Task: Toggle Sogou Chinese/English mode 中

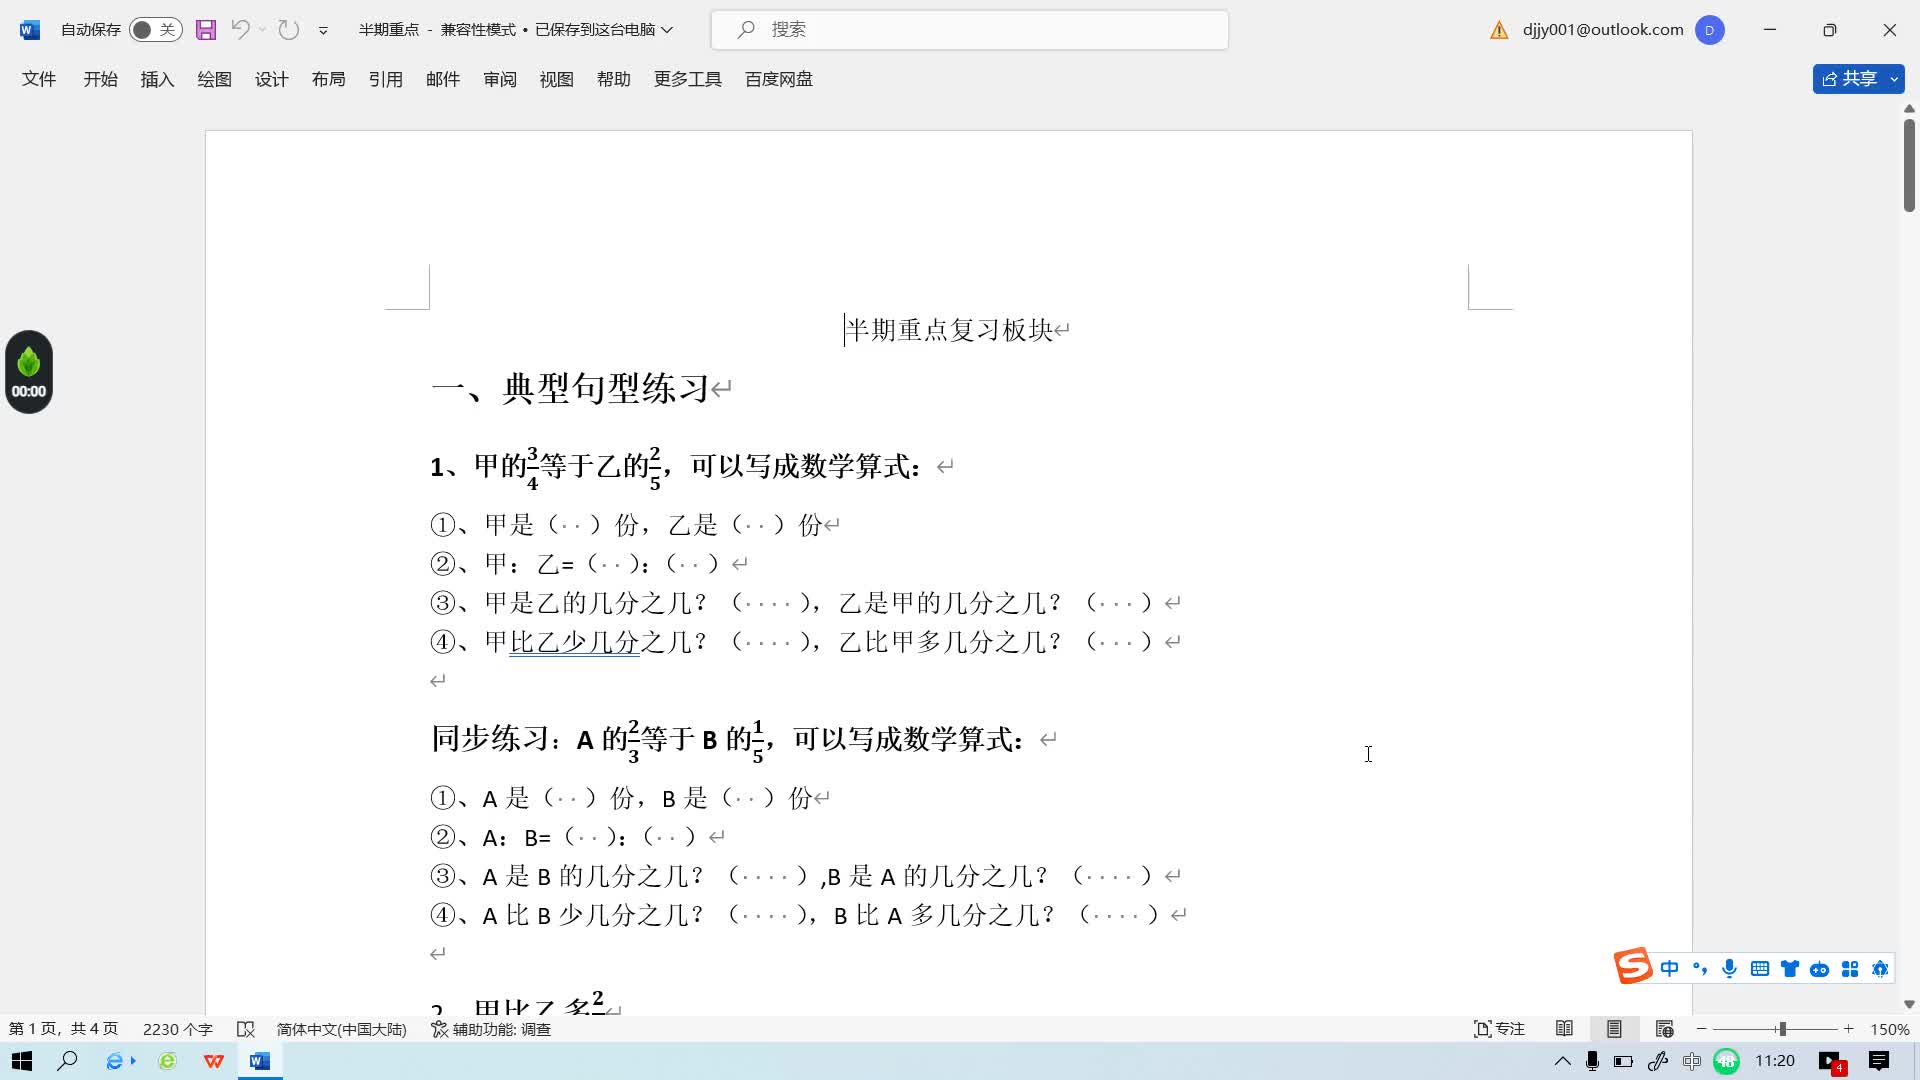Action: tap(1669, 968)
